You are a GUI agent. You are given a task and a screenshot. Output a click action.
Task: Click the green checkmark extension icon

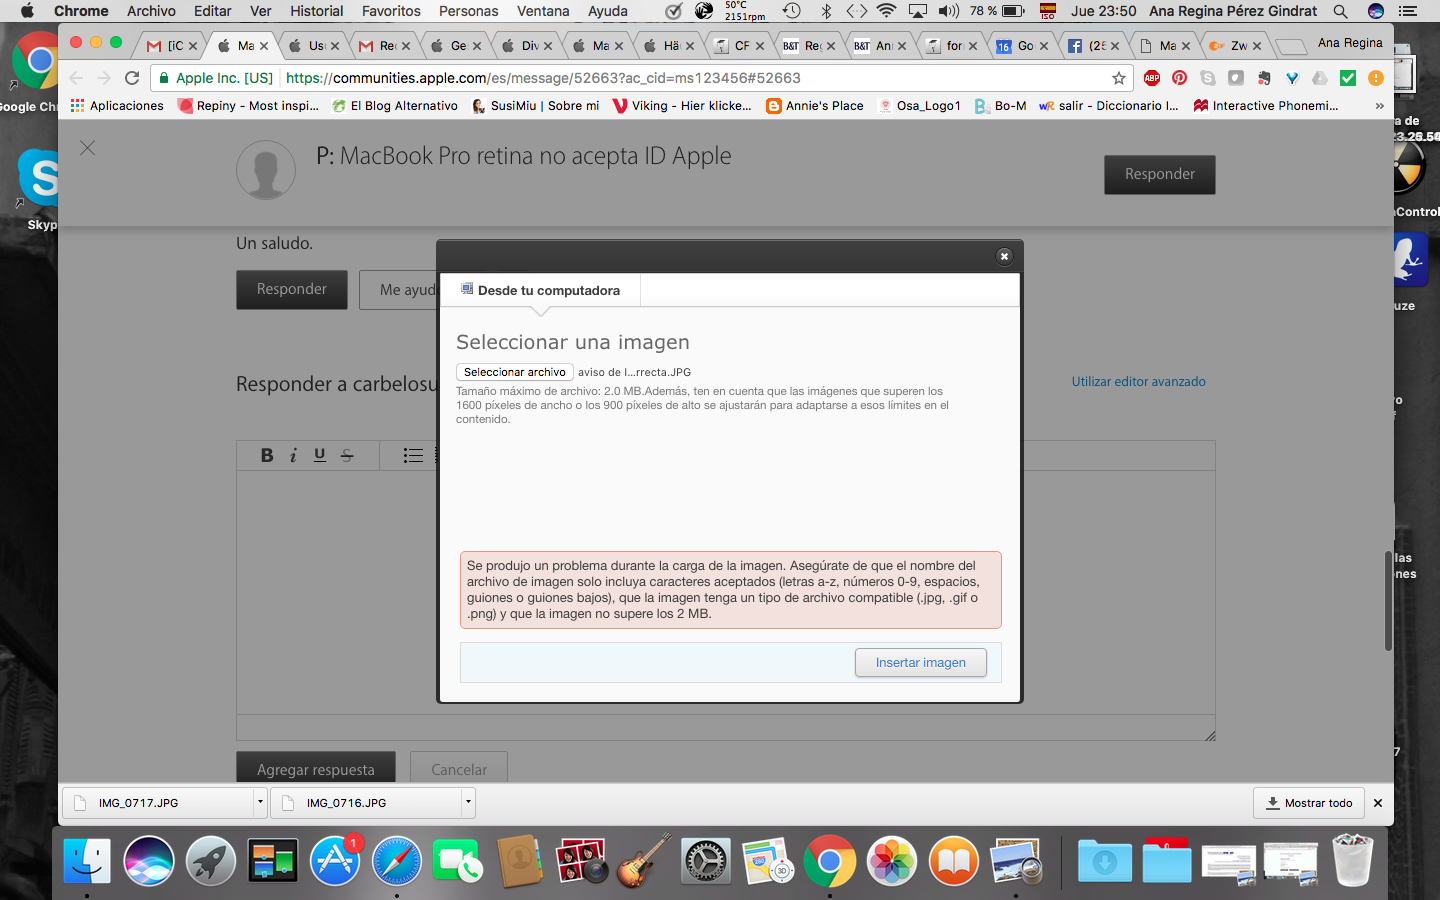coord(1348,78)
